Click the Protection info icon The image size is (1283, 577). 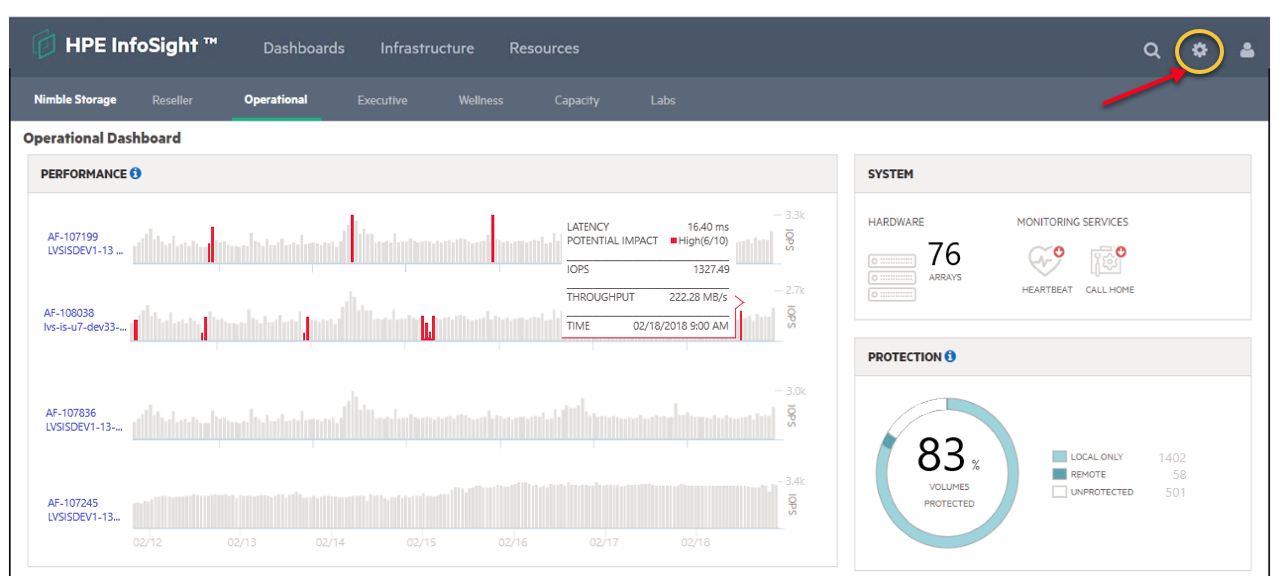tap(950, 356)
